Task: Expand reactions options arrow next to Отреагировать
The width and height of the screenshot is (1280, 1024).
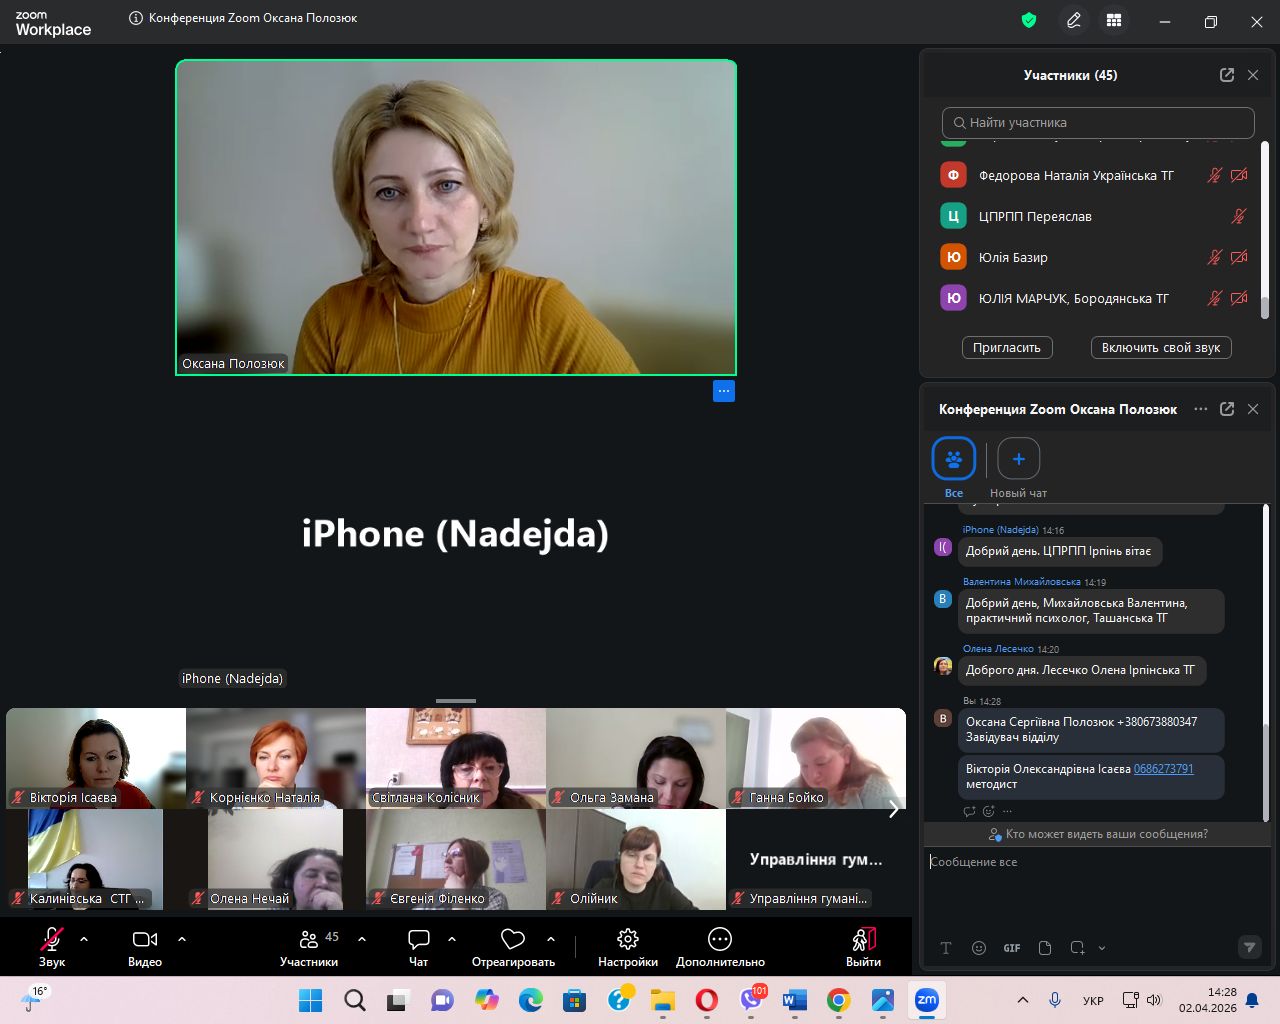Action: pos(551,939)
